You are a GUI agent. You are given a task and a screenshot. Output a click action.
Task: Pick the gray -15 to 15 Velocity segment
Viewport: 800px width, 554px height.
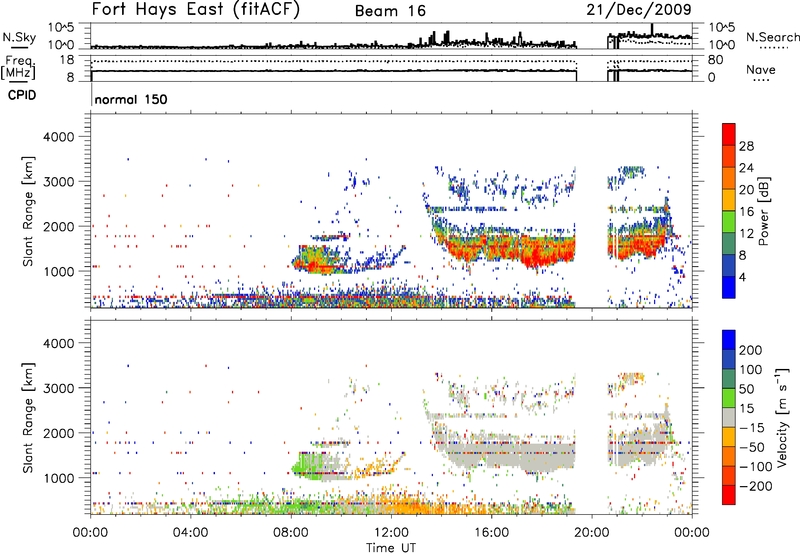(729, 417)
